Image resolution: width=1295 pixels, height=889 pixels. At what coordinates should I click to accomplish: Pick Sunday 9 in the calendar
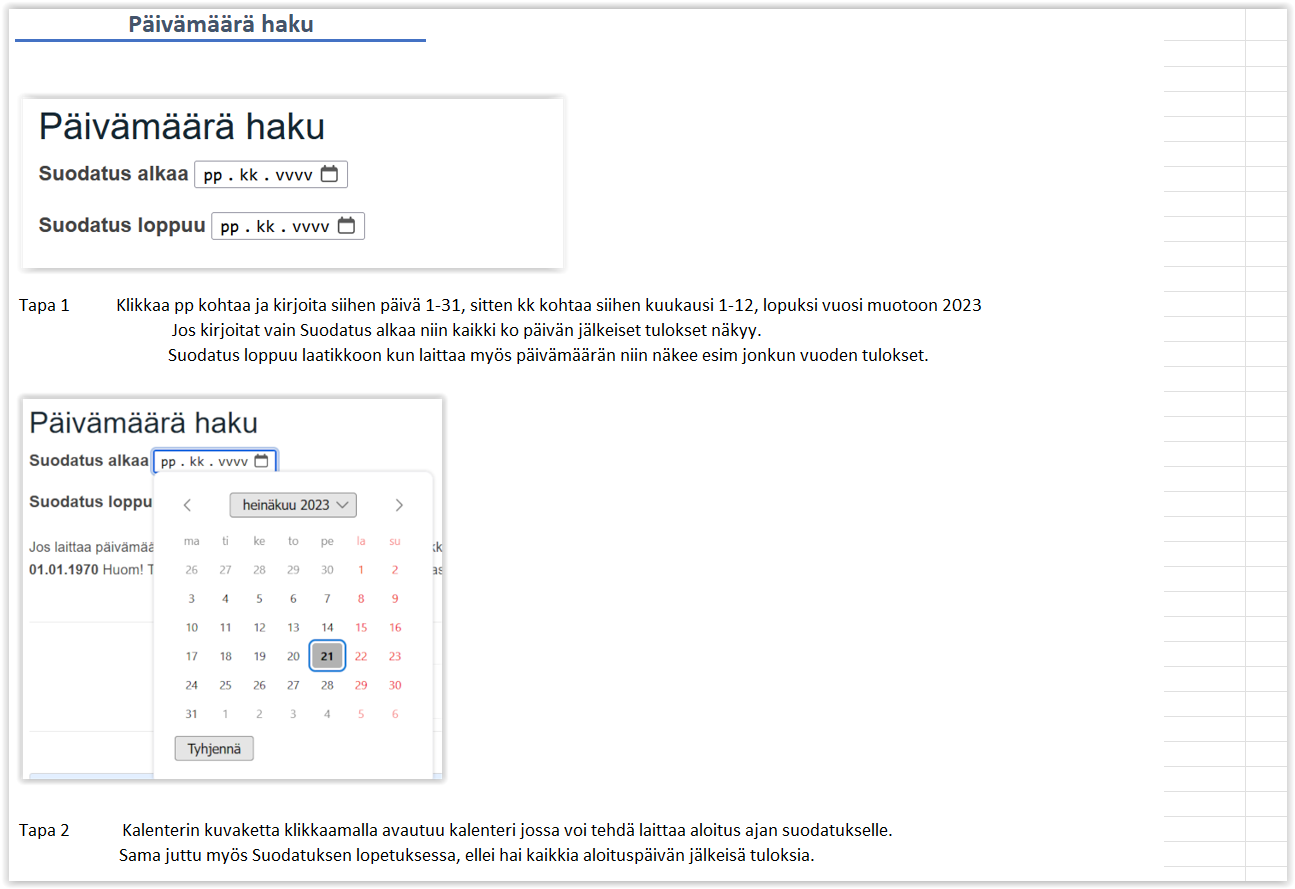(x=395, y=599)
